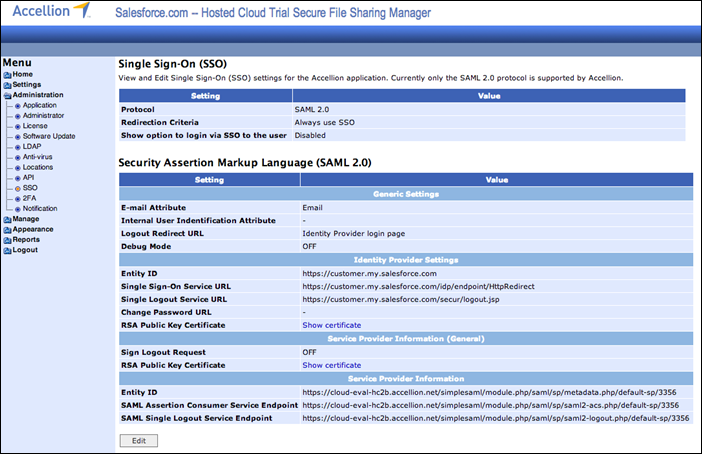Open the Manage menu section
Image resolution: width=702 pixels, height=454 pixels.
pyautogui.click(x=26, y=219)
